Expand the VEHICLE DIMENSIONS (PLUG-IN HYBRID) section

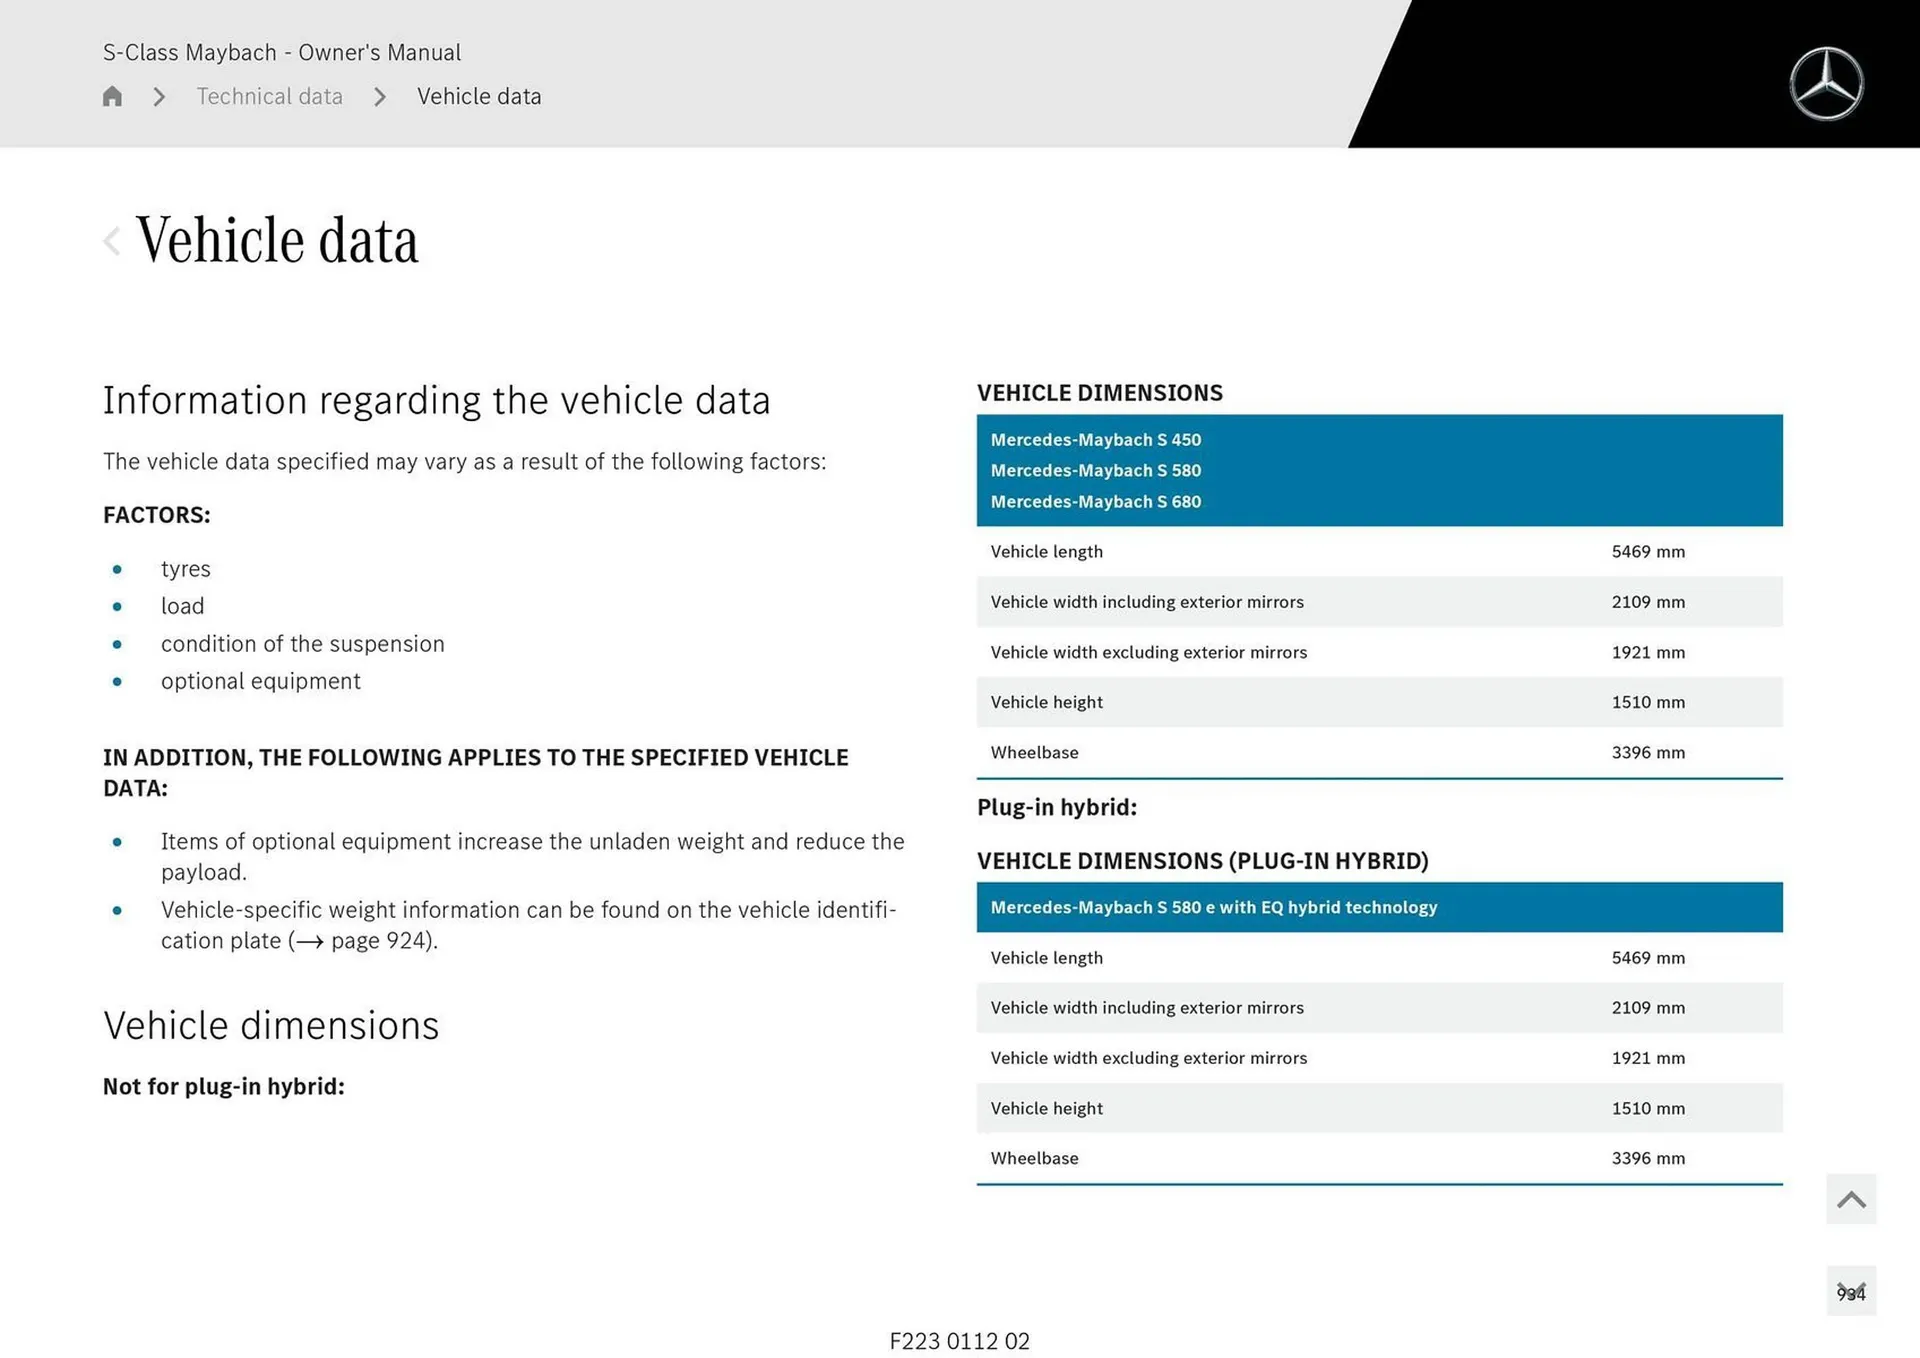(x=1203, y=860)
